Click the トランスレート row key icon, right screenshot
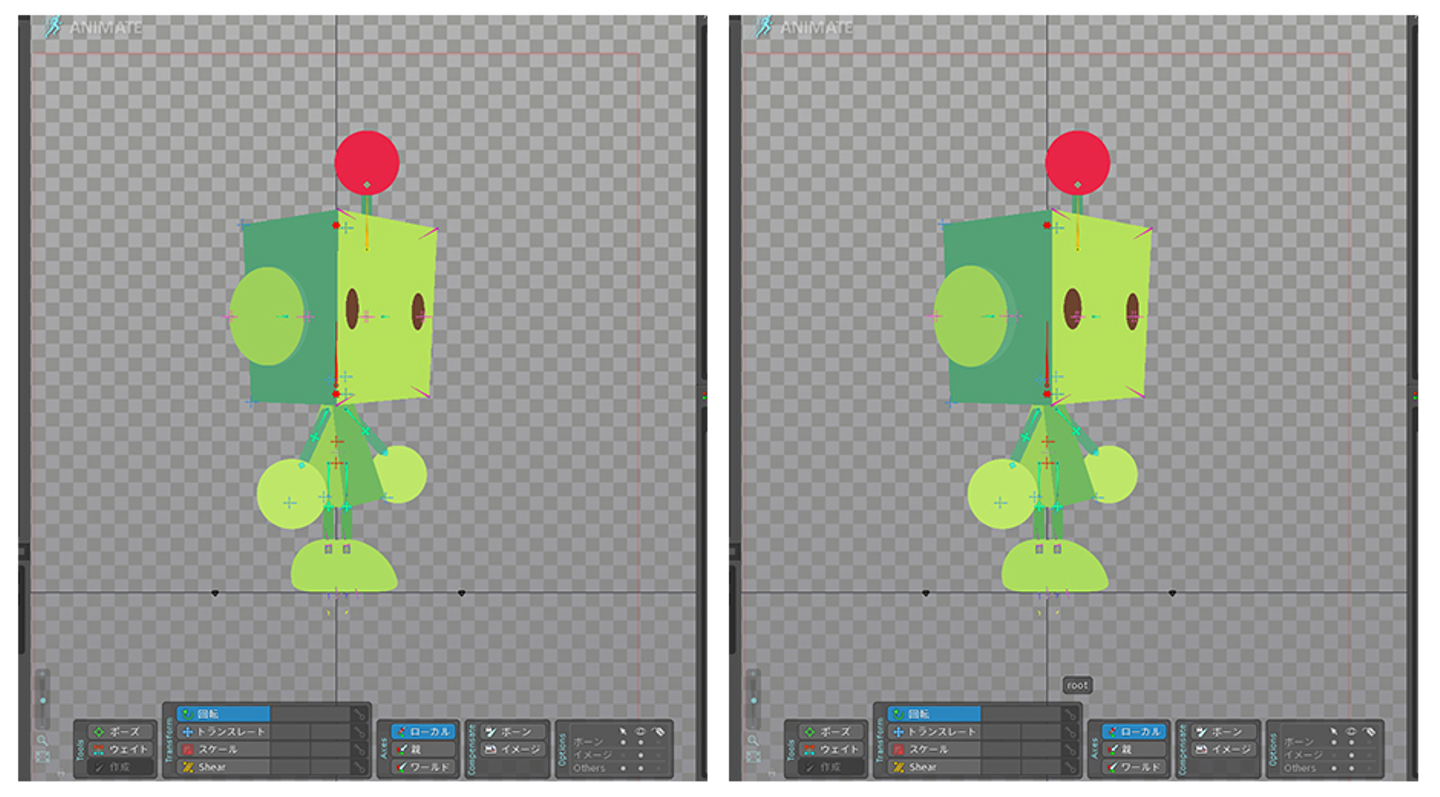The width and height of the screenshot is (1440, 797). 1069,732
